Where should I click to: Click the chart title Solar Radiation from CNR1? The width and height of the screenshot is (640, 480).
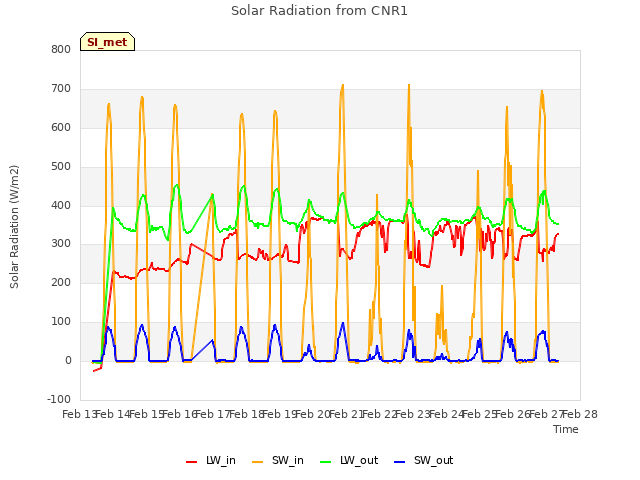319,11
